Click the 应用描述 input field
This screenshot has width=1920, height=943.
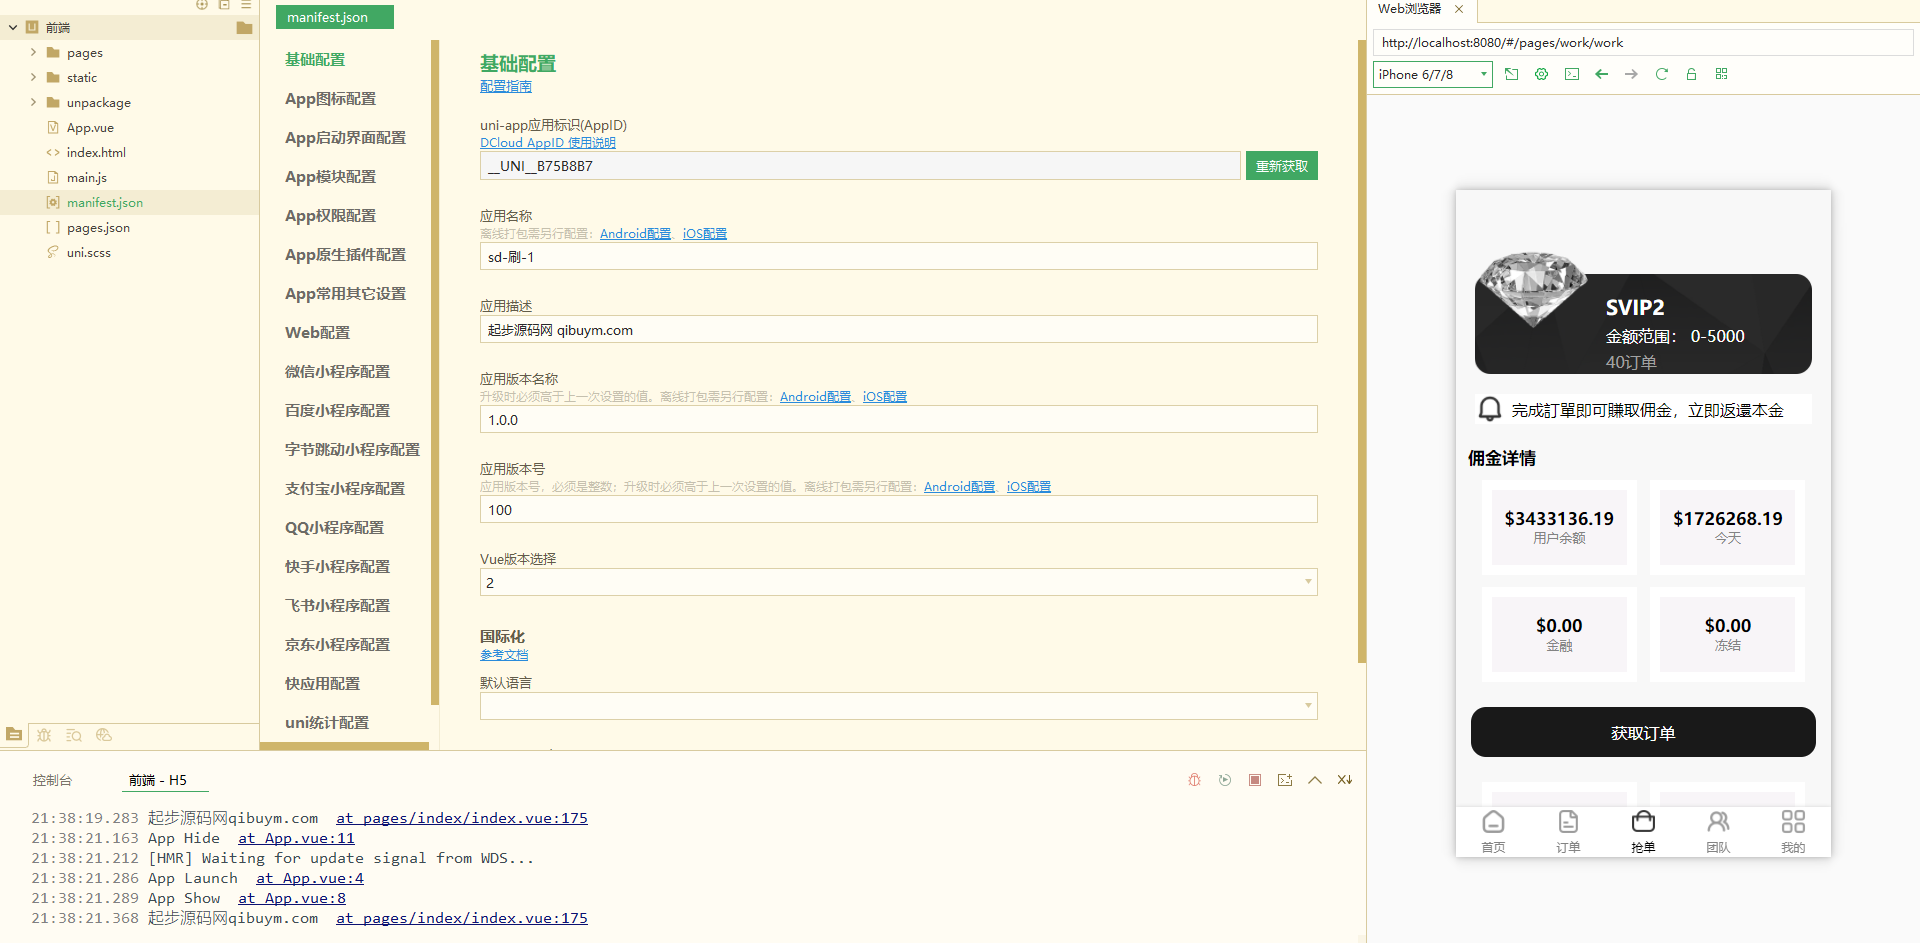(x=898, y=329)
